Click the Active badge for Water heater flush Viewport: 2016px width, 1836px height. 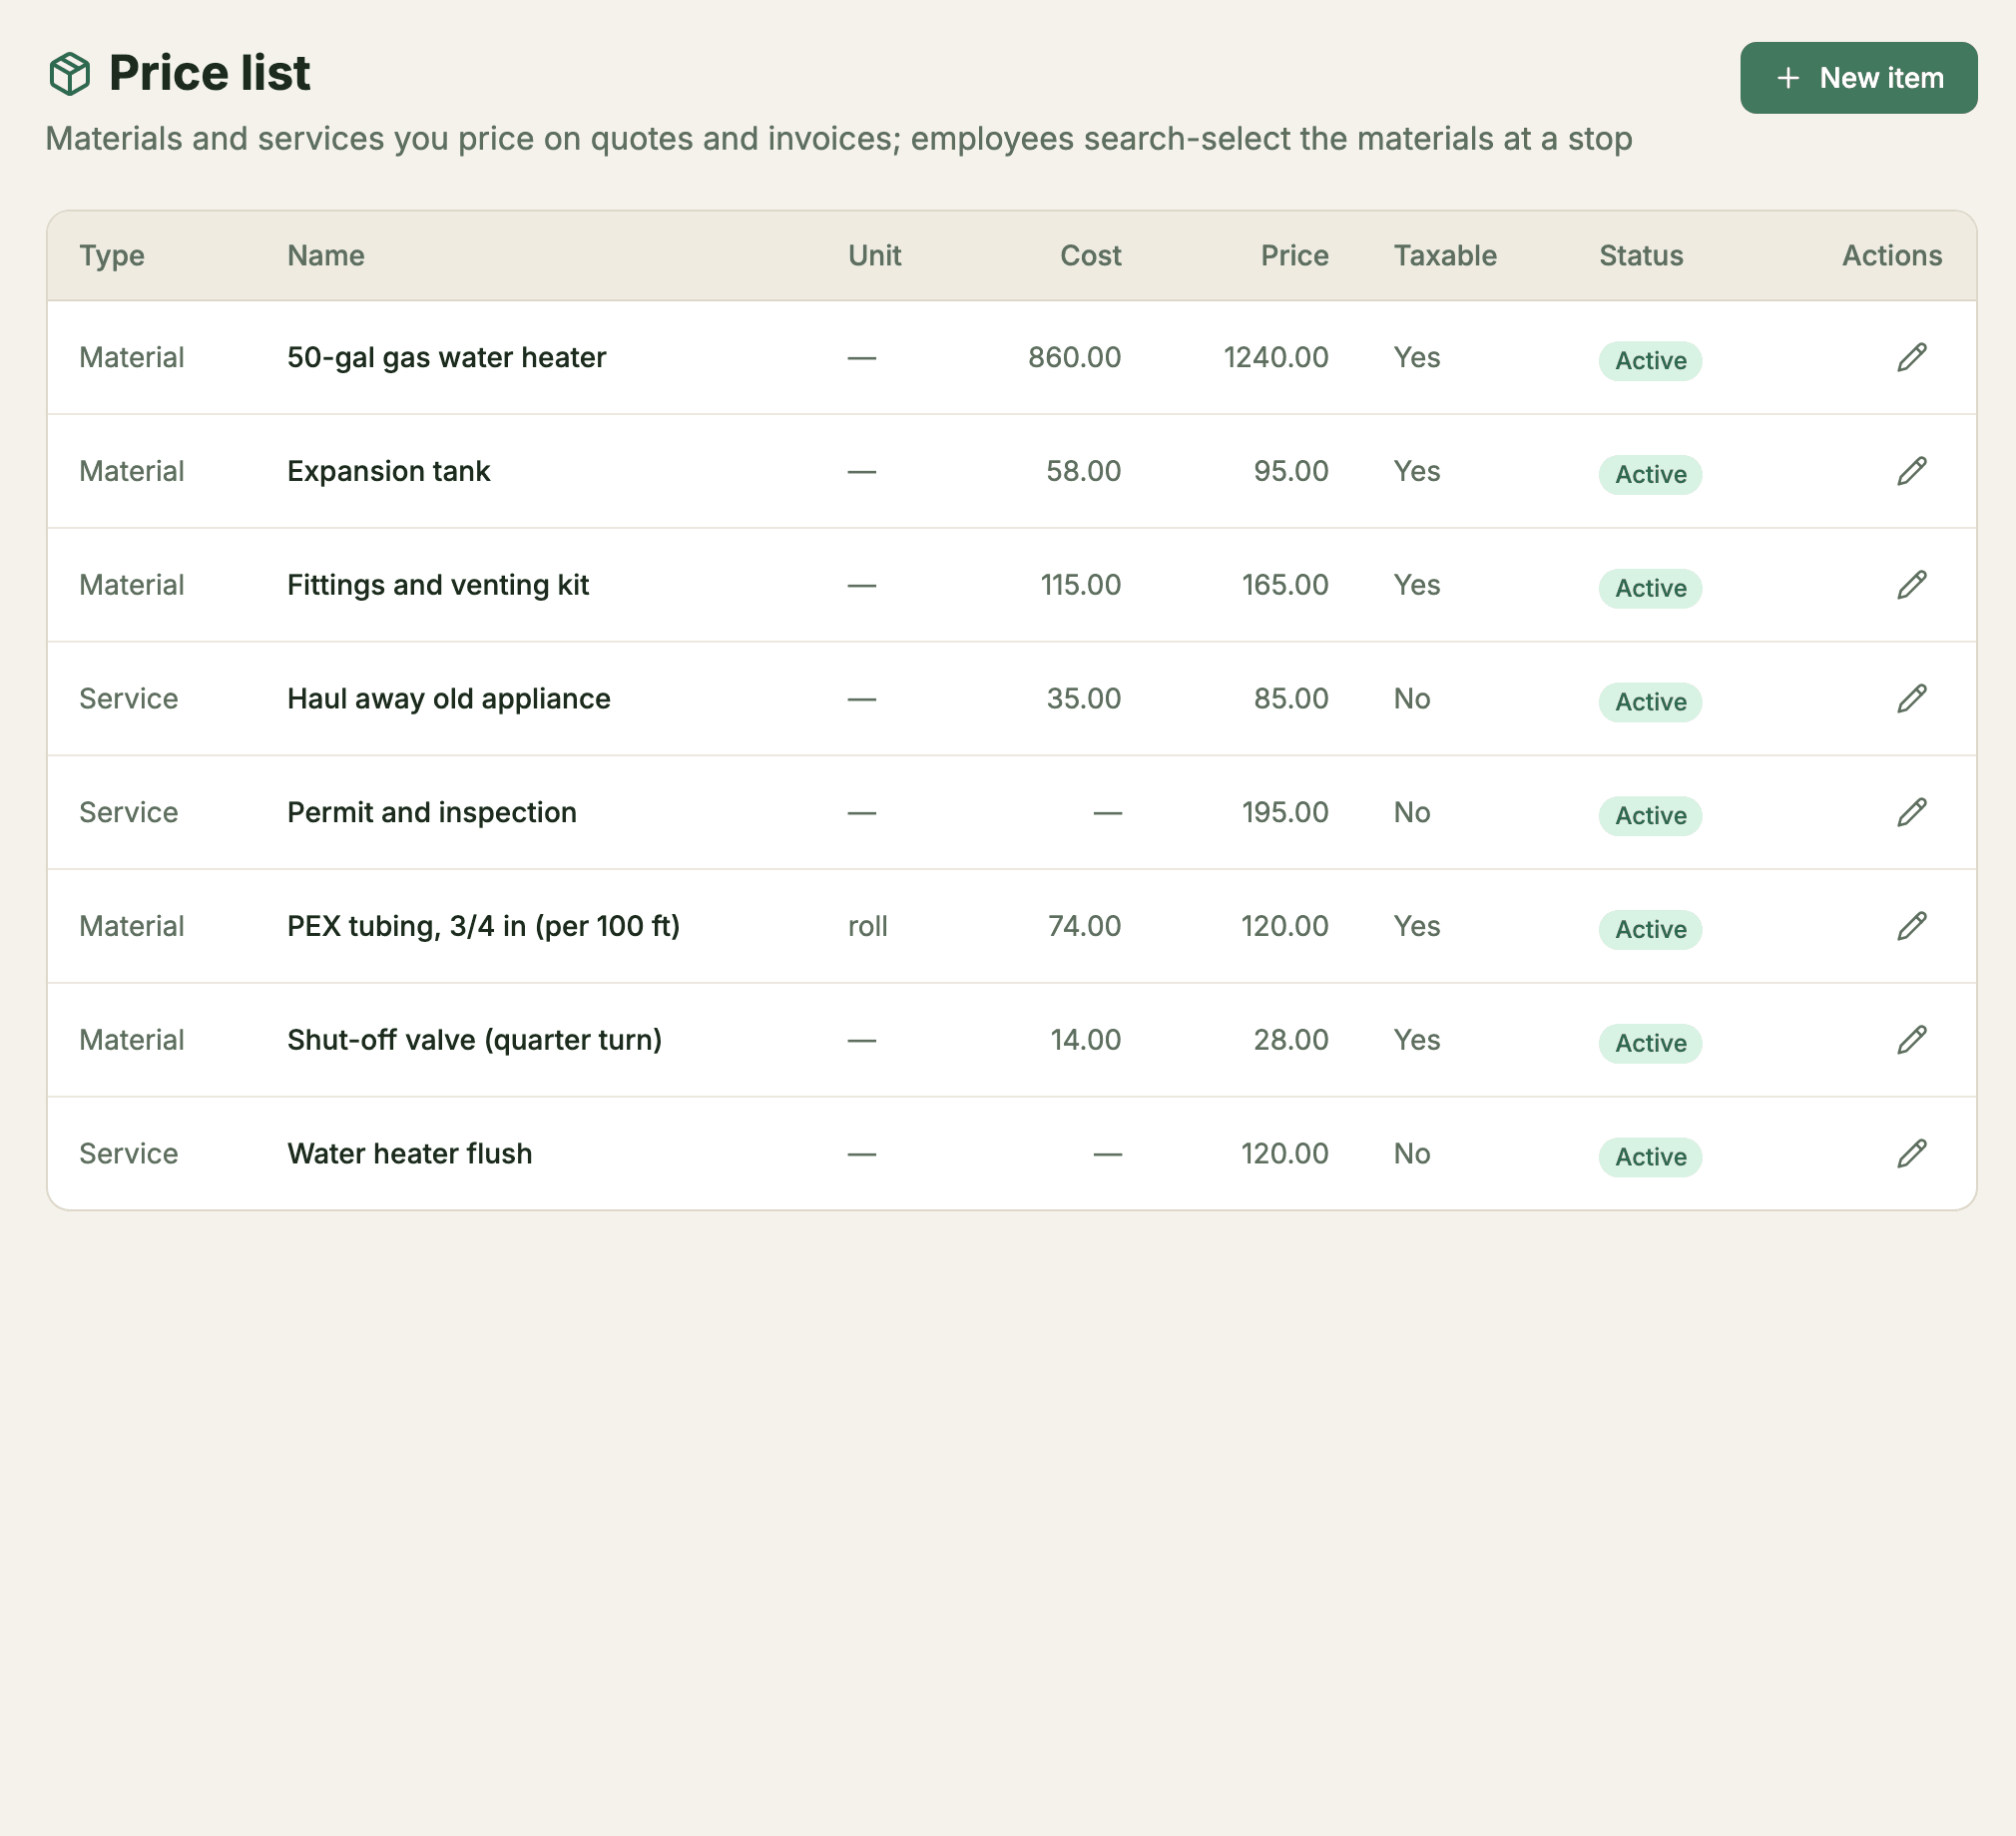(x=1650, y=1157)
